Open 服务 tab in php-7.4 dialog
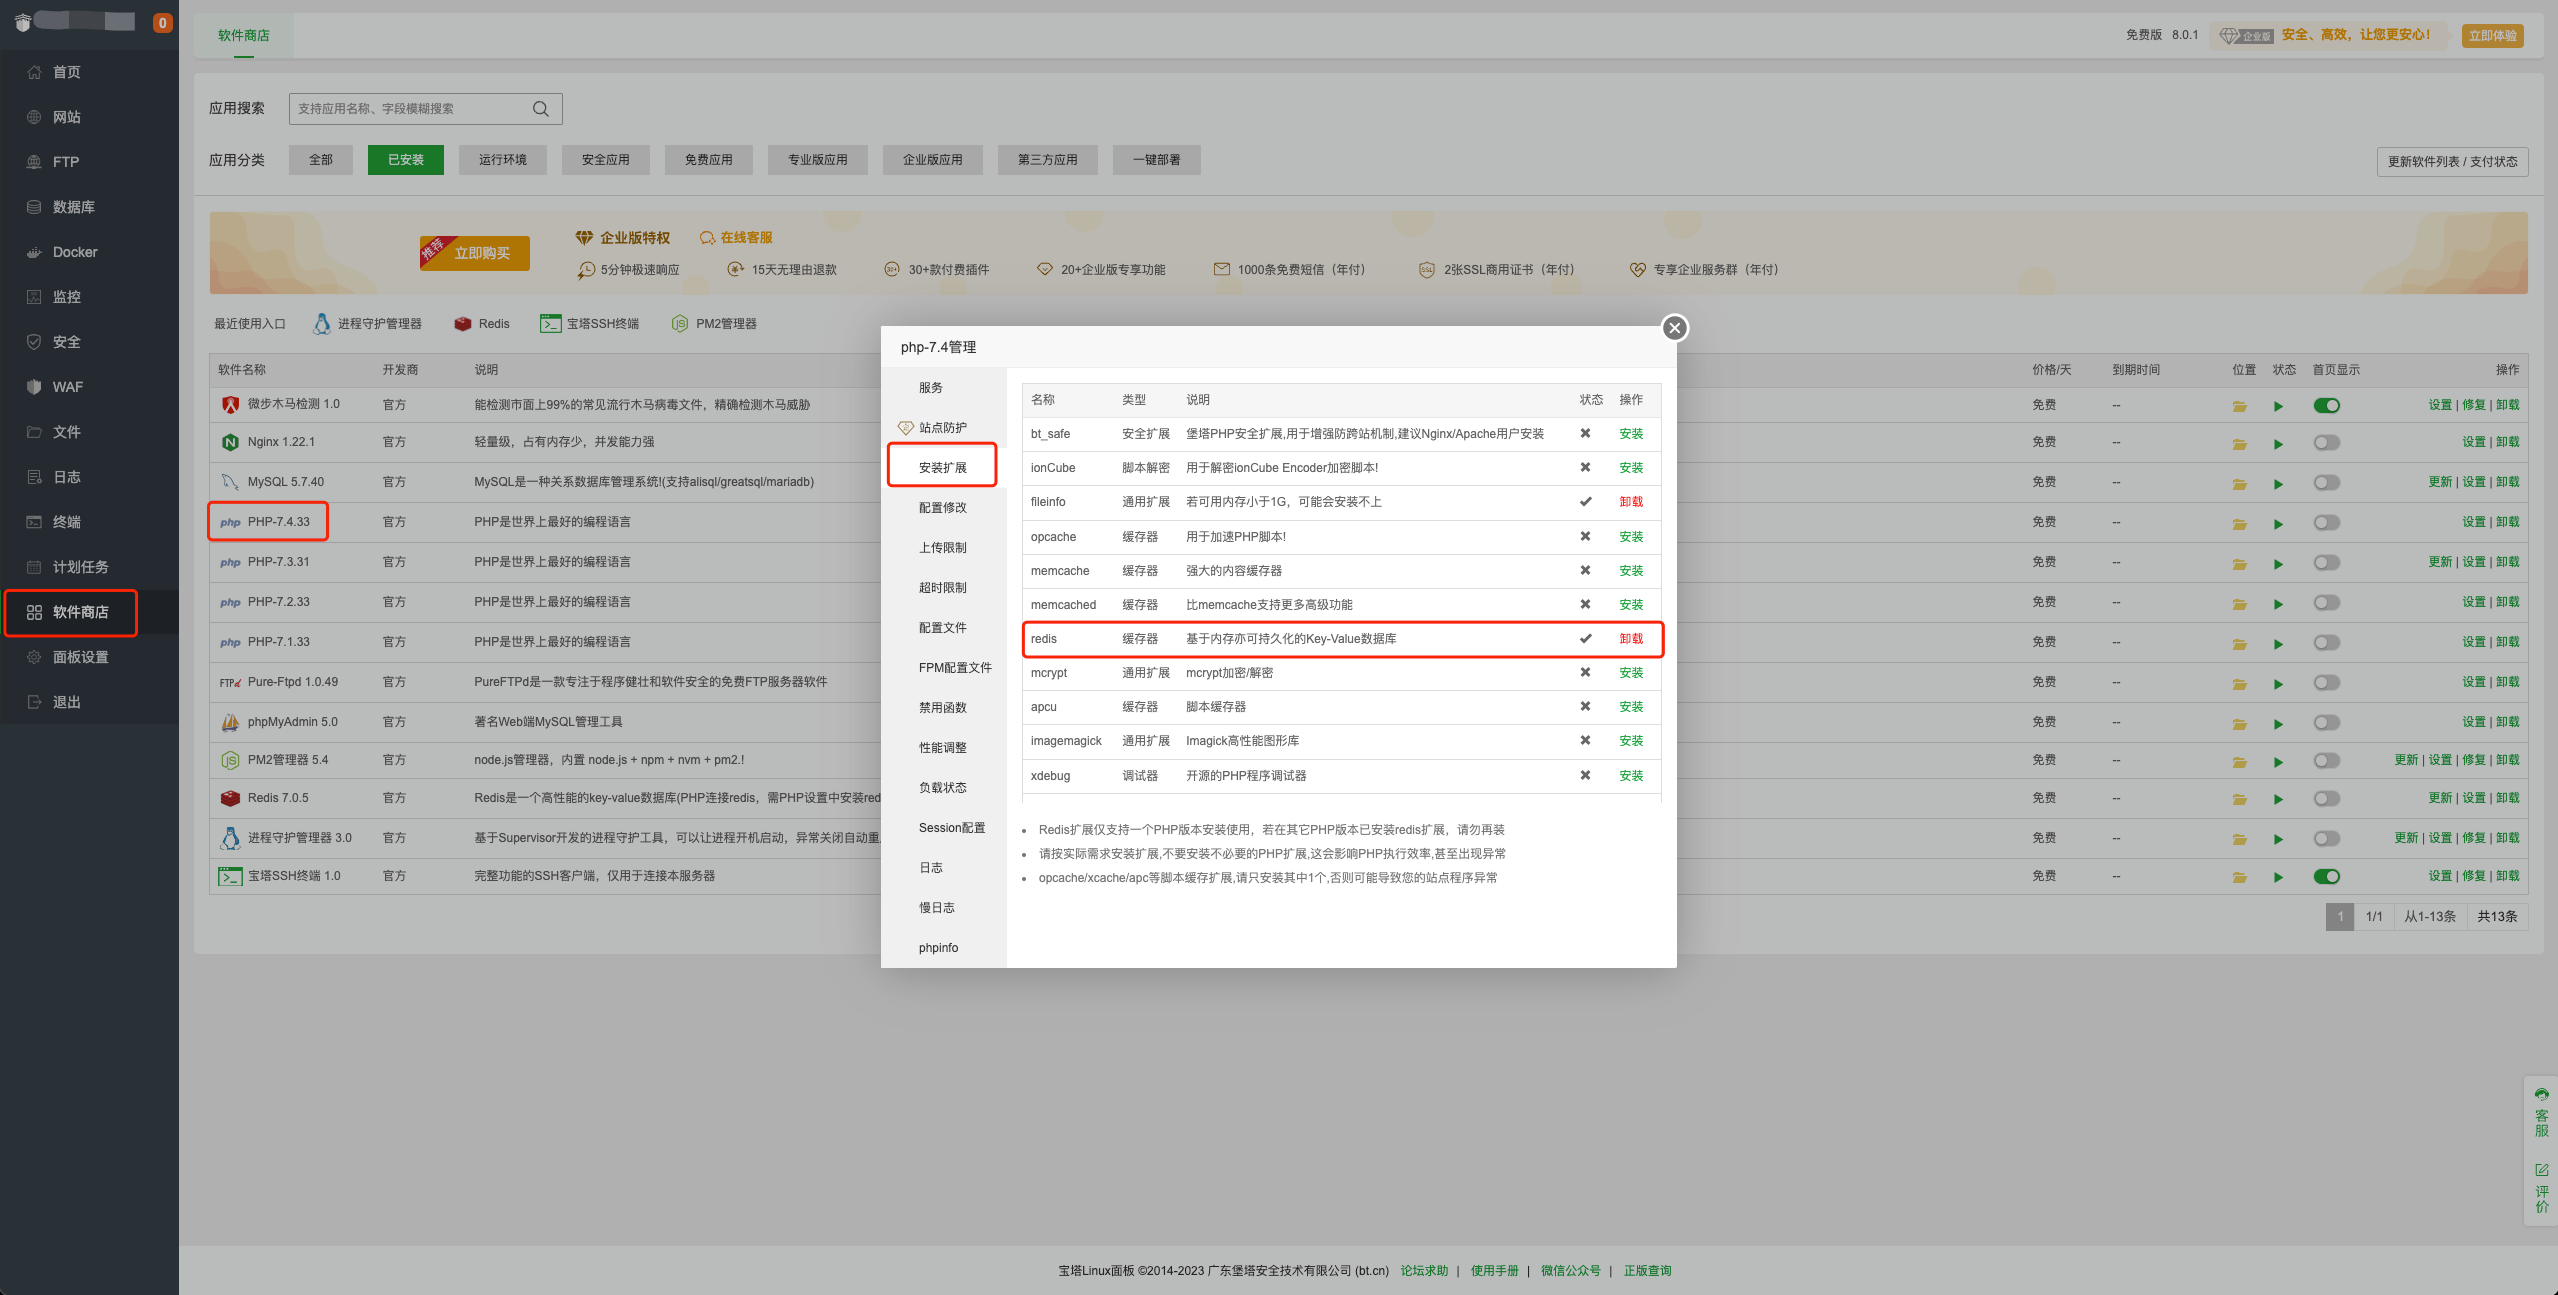2558x1295 pixels. (x=930, y=388)
